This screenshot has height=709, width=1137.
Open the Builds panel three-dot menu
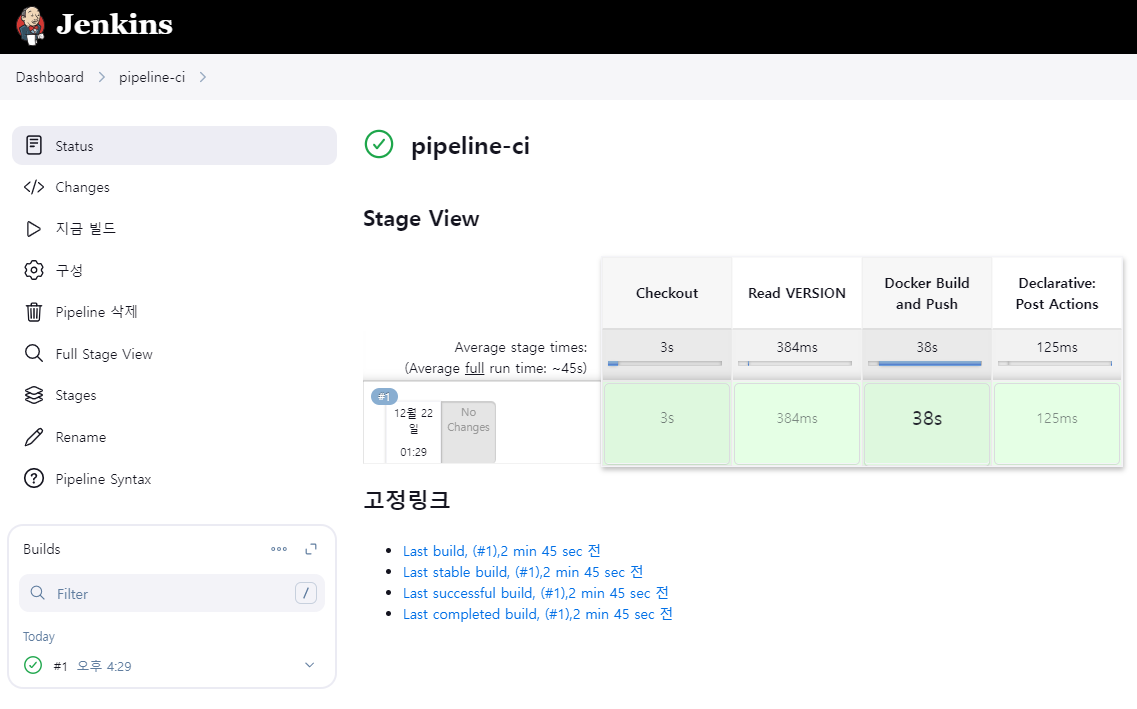pos(278,549)
